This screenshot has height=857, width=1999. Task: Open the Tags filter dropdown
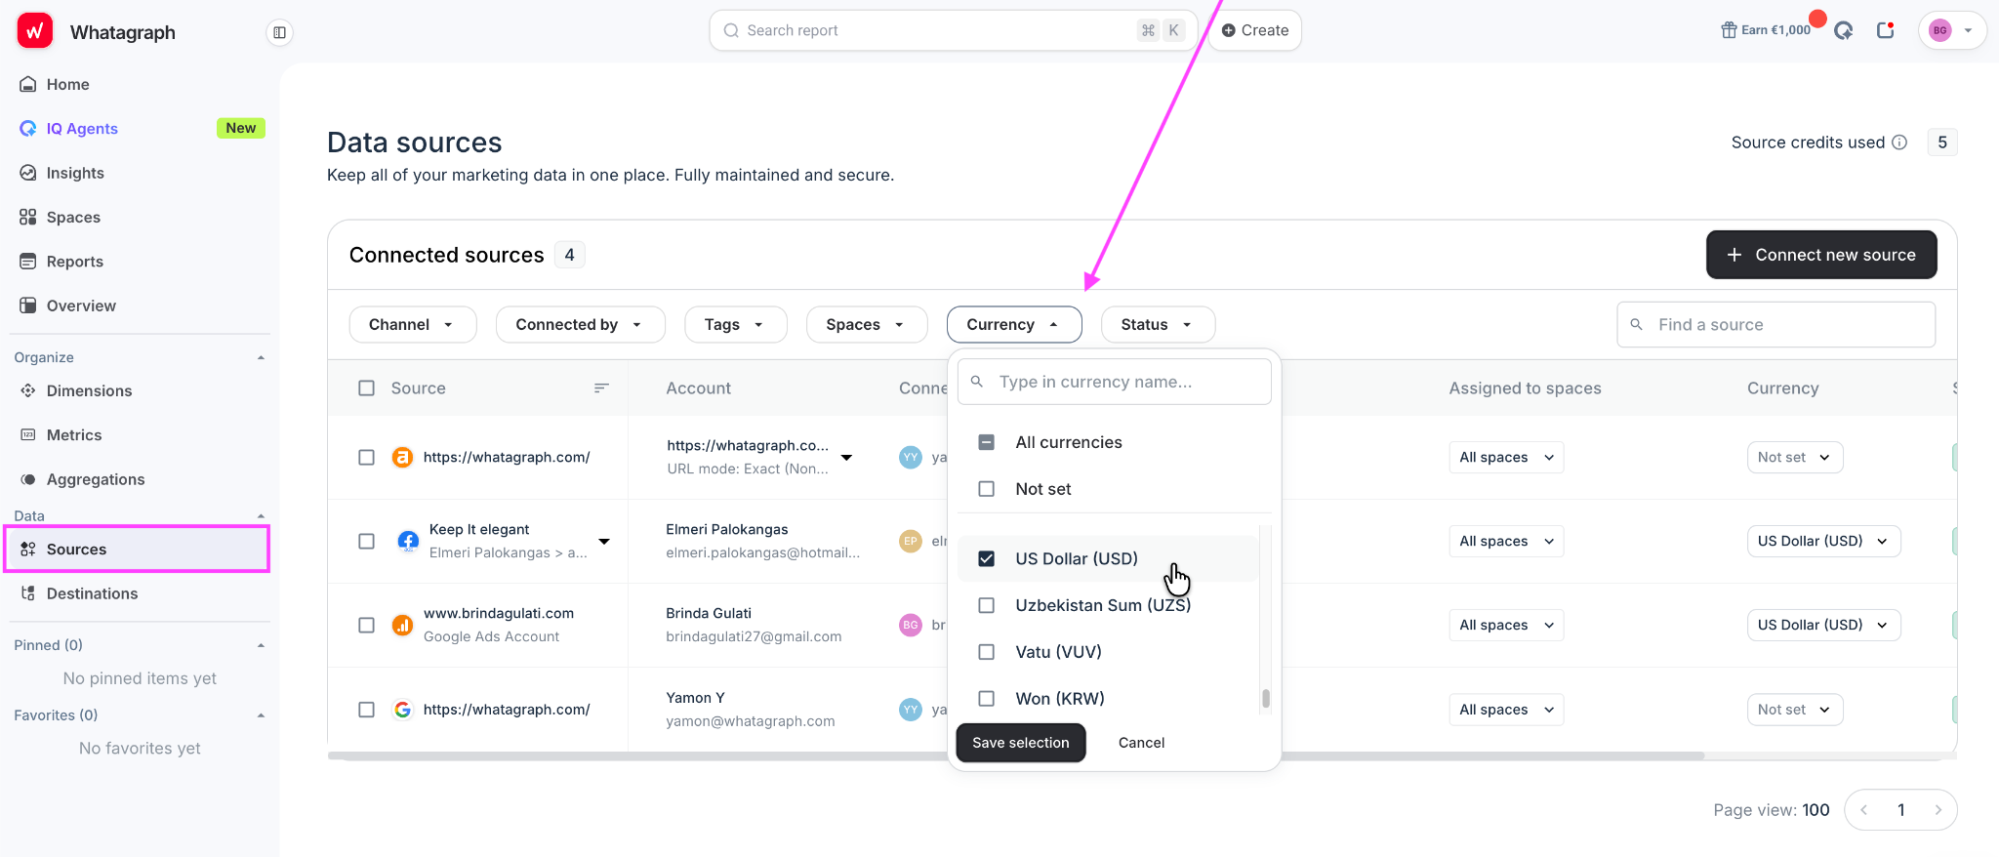(735, 324)
